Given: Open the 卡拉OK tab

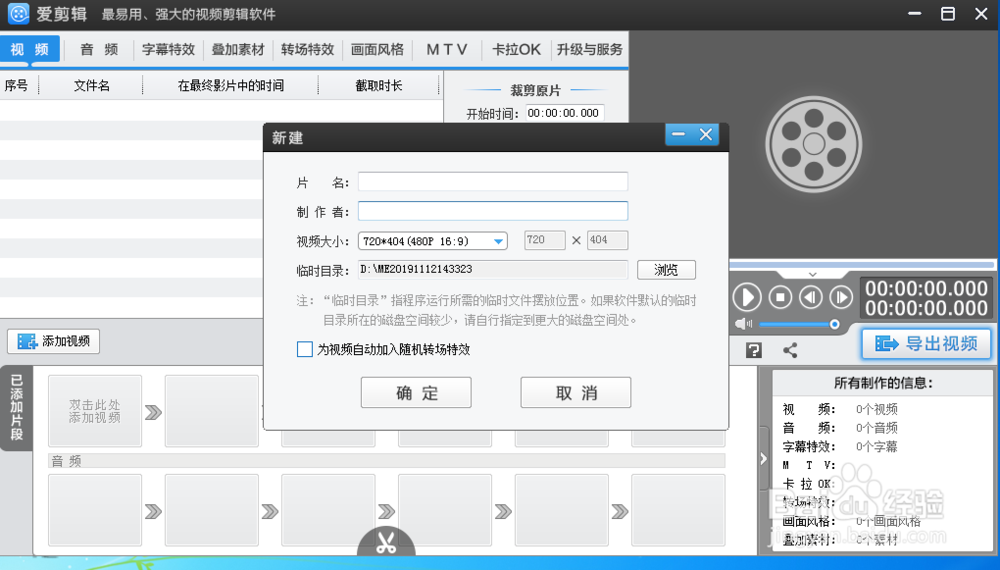Looking at the screenshot, I should [516, 49].
